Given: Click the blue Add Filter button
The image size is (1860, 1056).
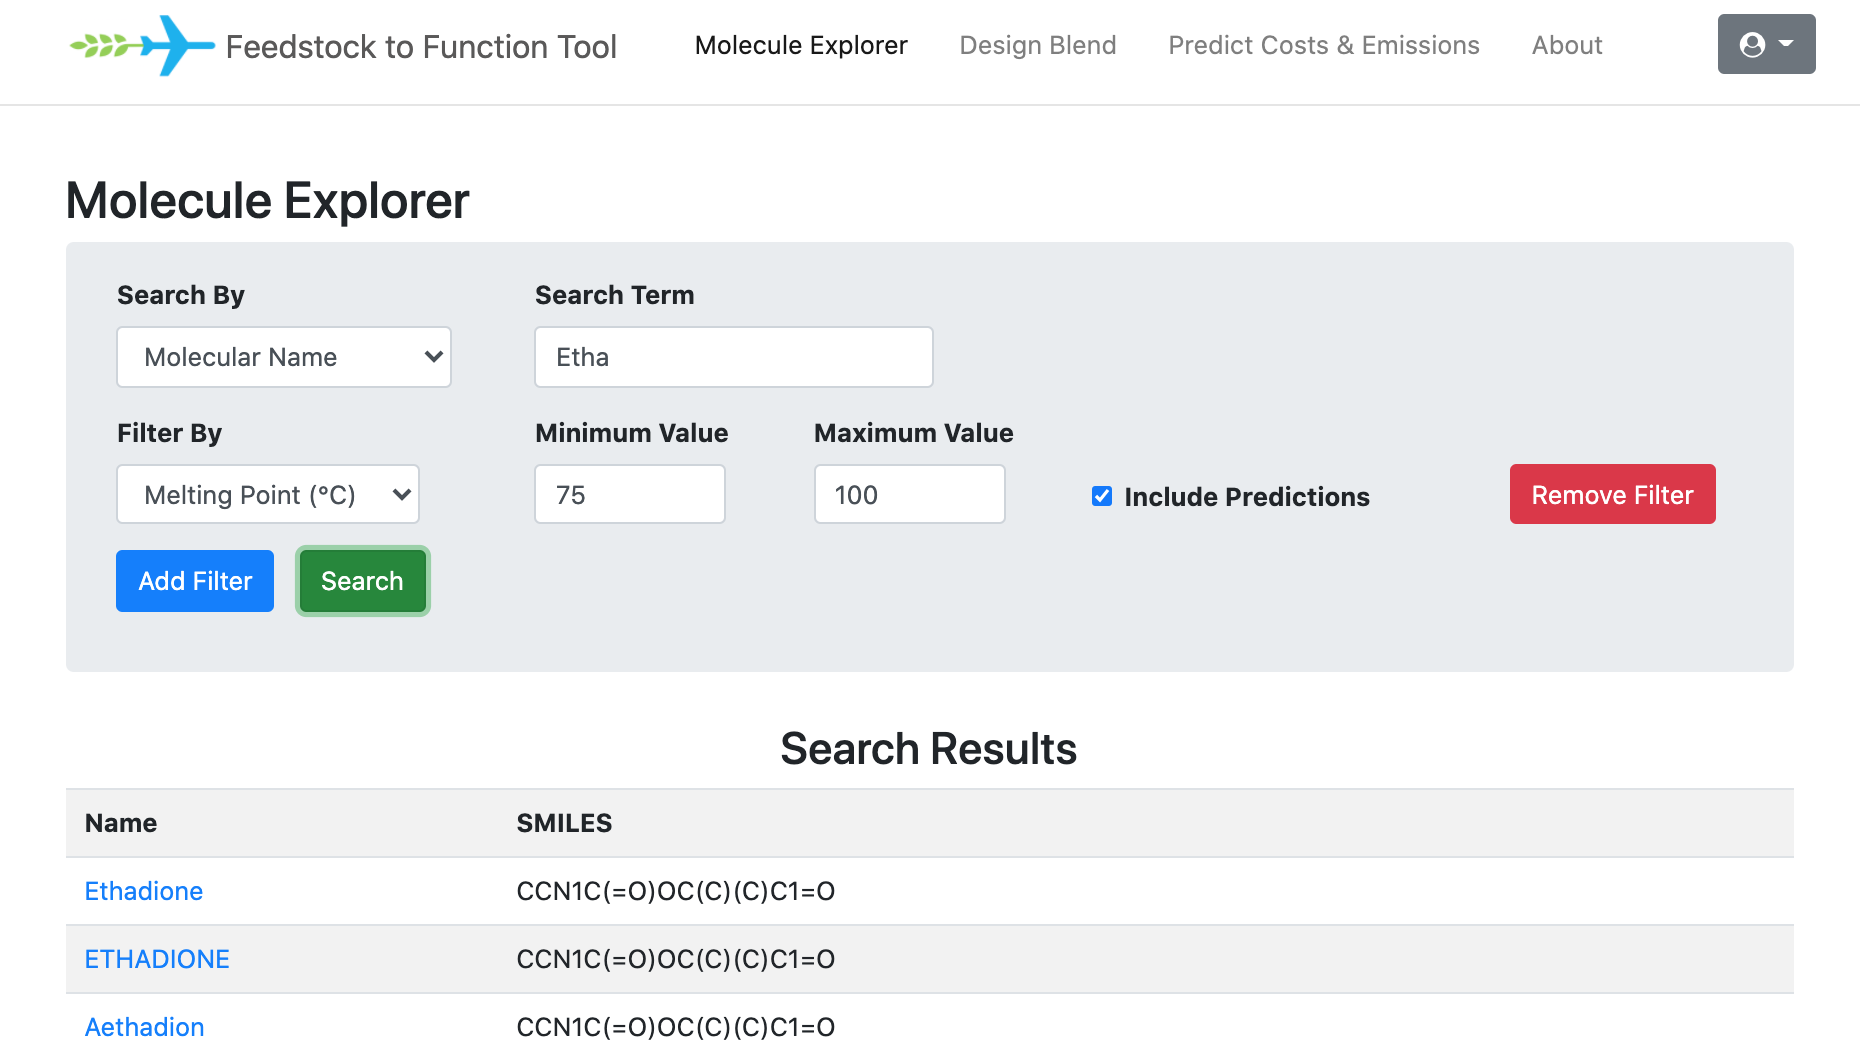Looking at the screenshot, I should pyautogui.click(x=195, y=581).
